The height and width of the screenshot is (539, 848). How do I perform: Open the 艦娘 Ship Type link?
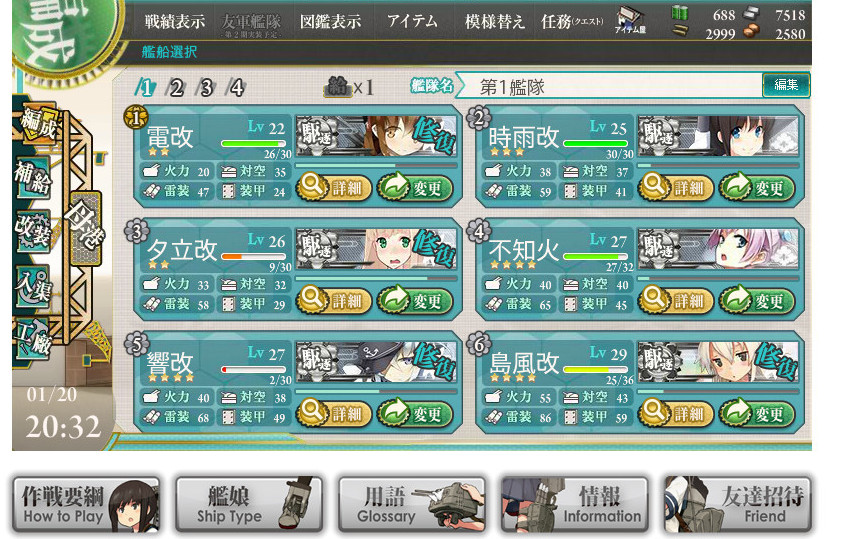click(x=250, y=505)
